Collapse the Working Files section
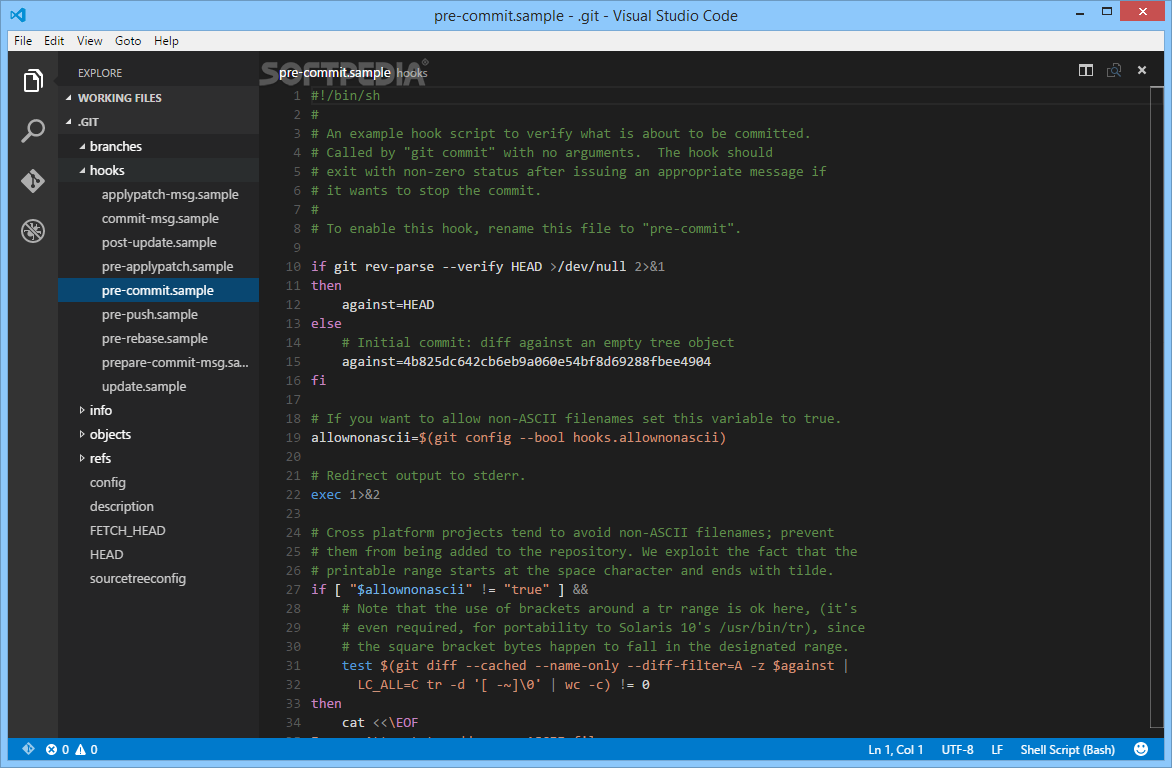1172x768 pixels. pos(69,98)
